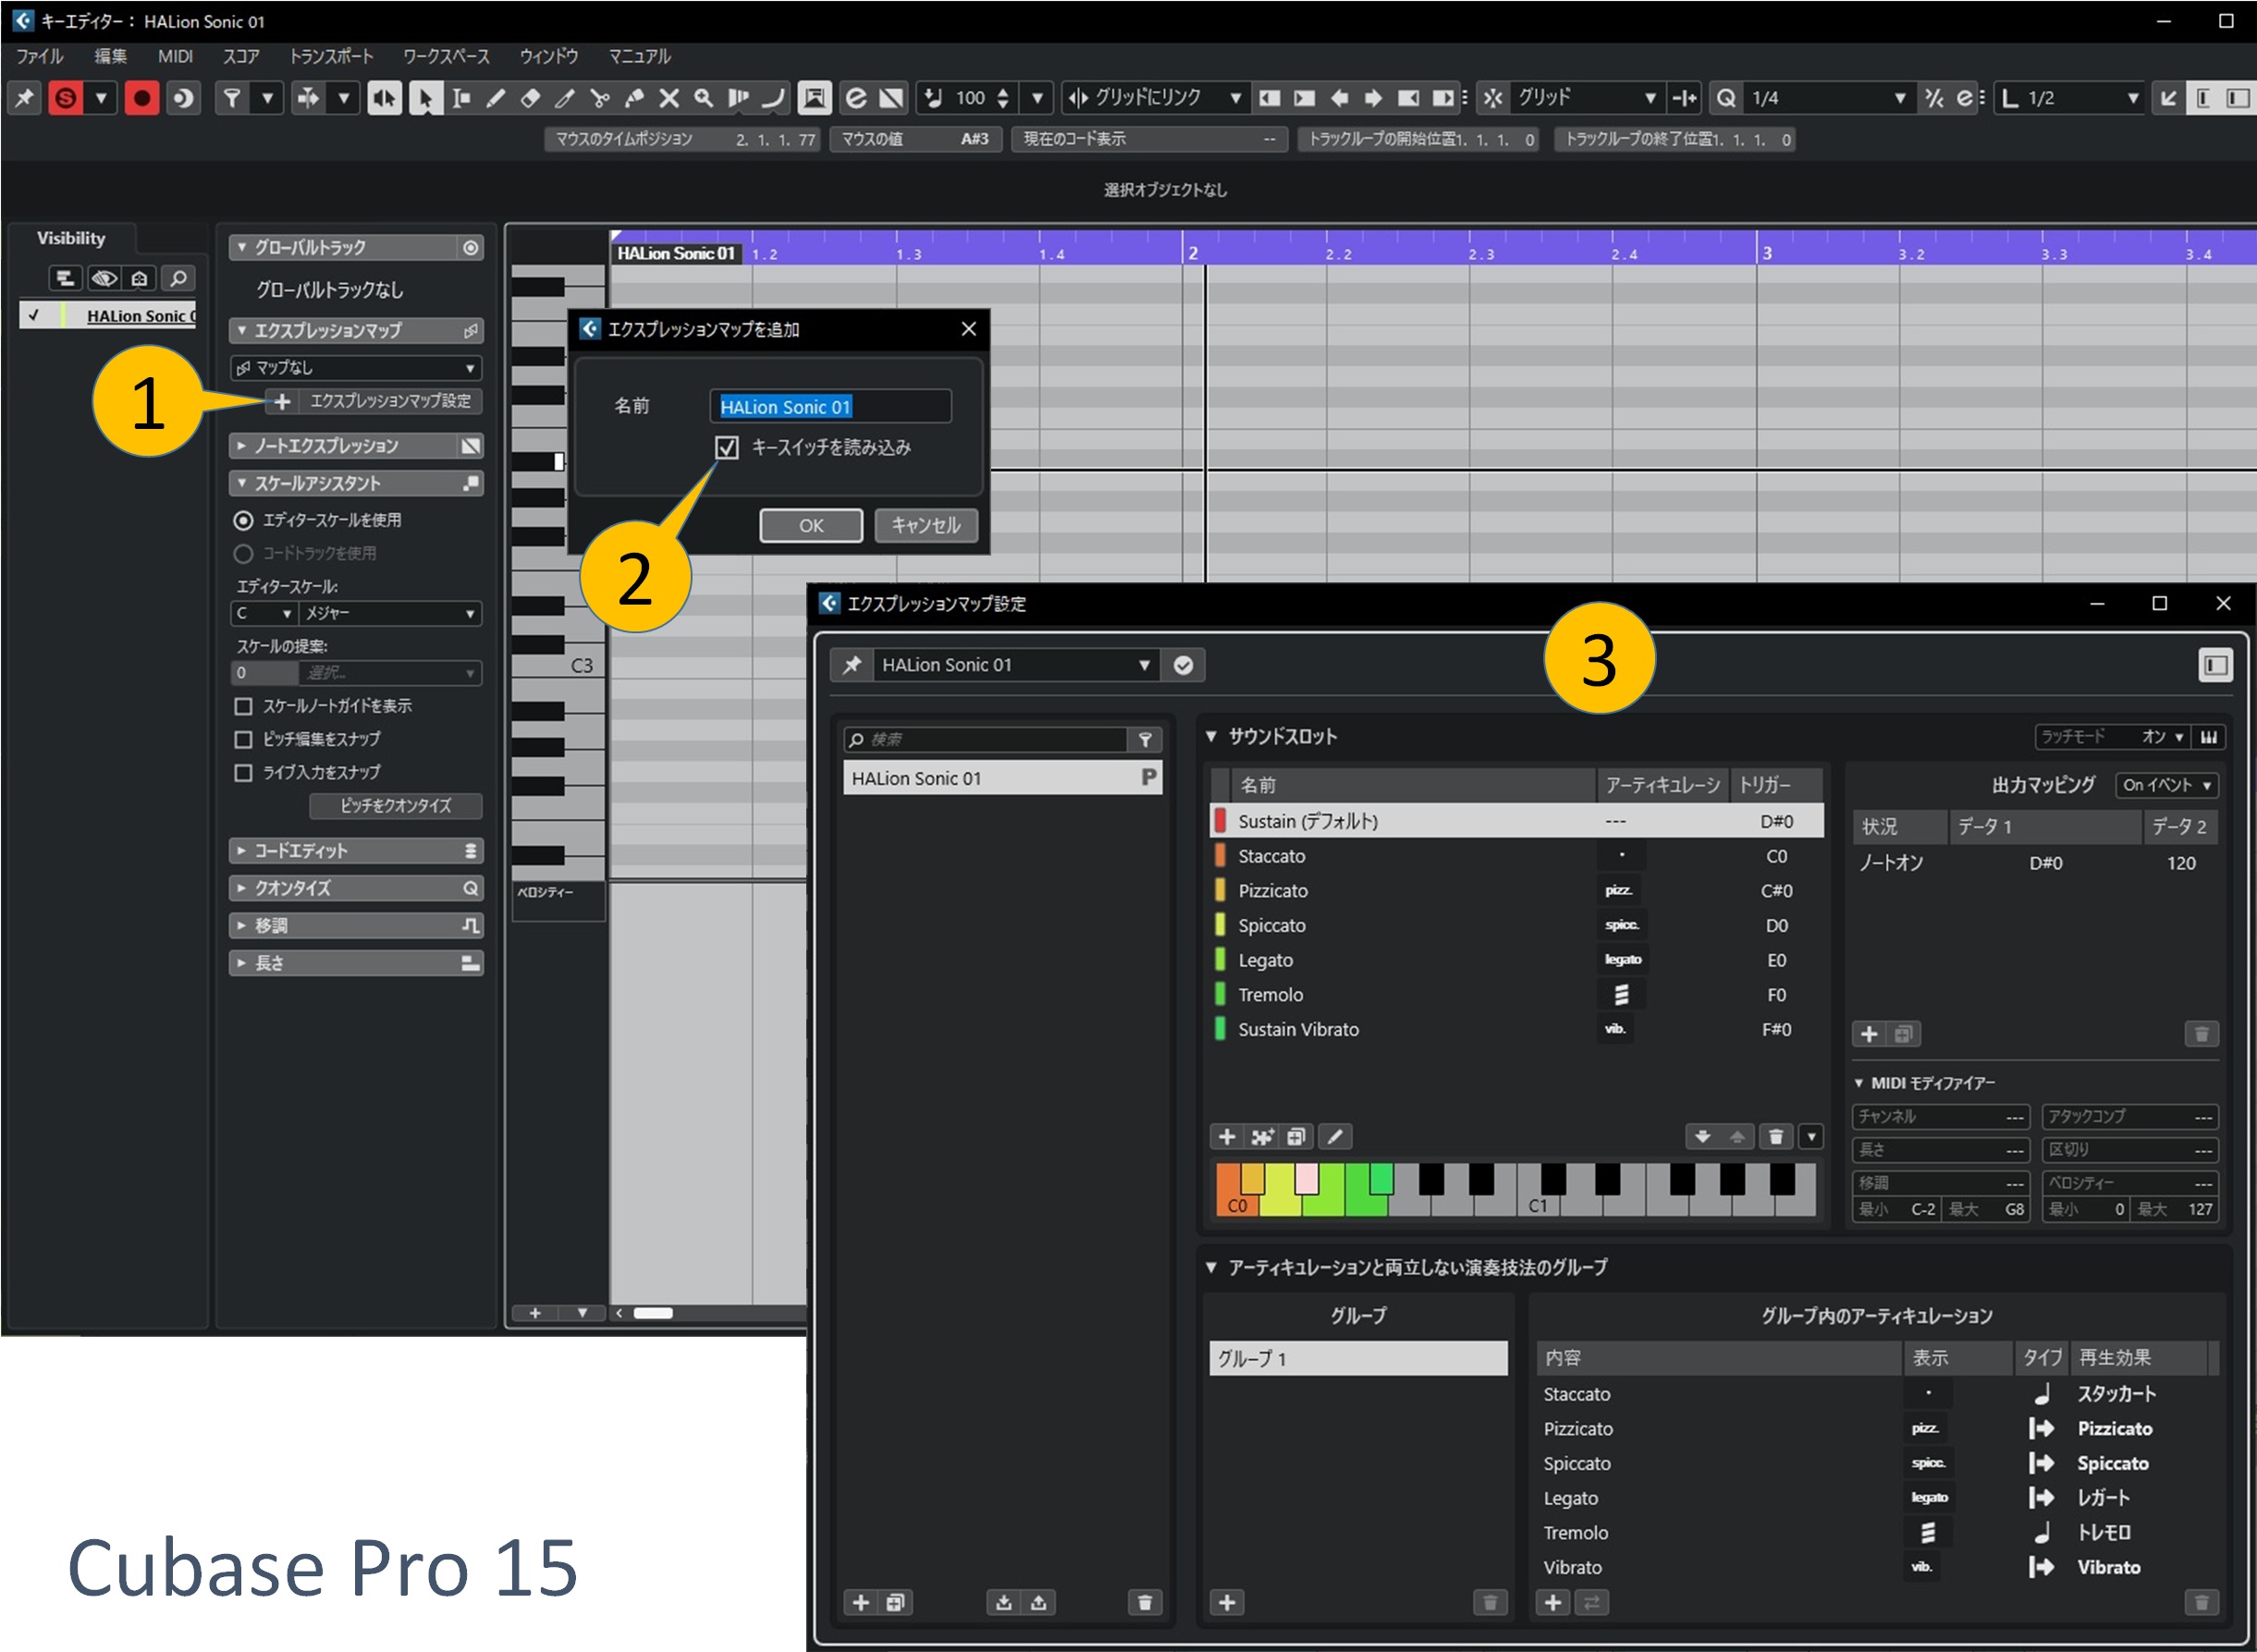Viewport: 2257px width, 1652px height.
Task: Delete sound slot with trash icon
Action: pyautogui.click(x=1776, y=1137)
